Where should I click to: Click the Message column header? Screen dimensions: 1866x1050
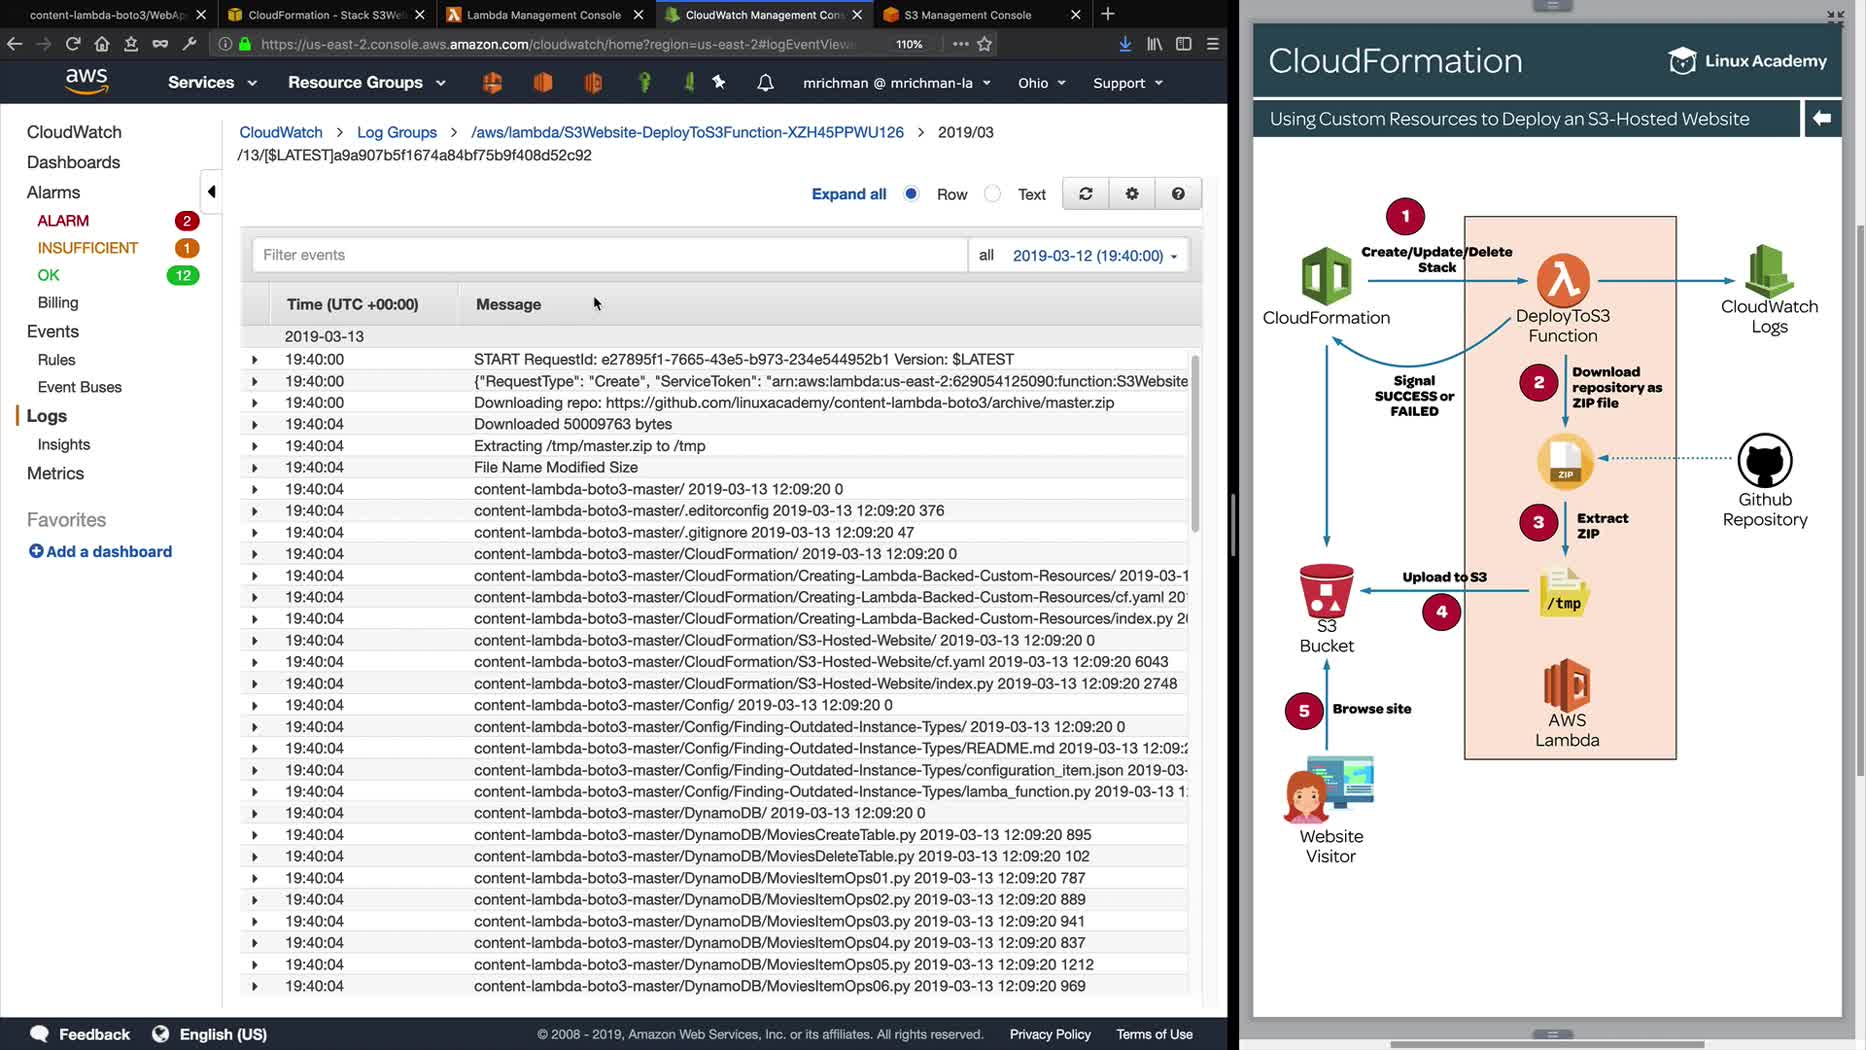tap(508, 305)
